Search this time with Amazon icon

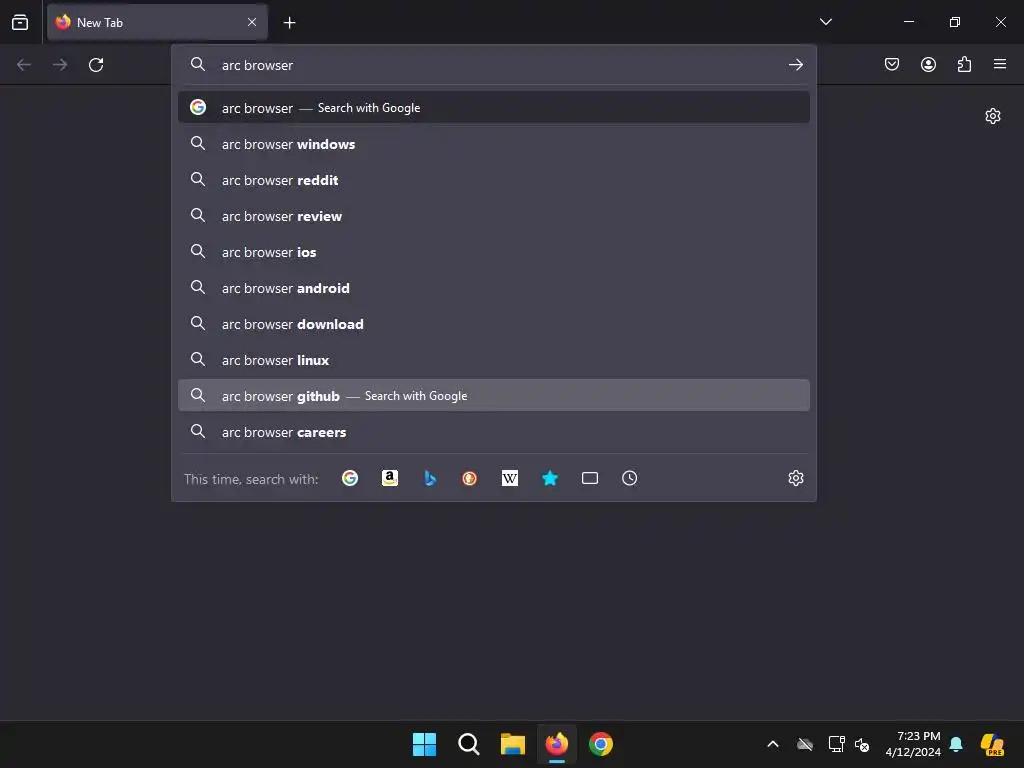pos(390,478)
